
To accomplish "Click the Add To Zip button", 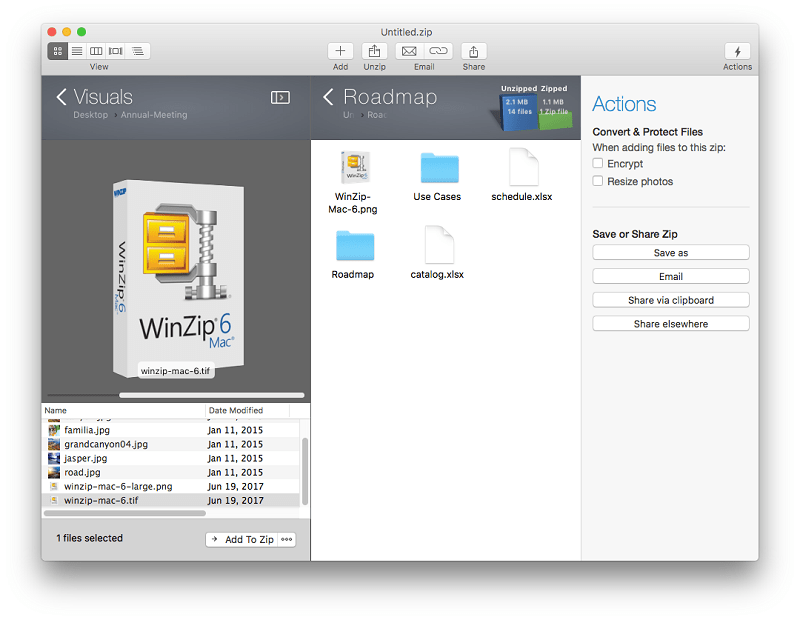I will tap(242, 539).
